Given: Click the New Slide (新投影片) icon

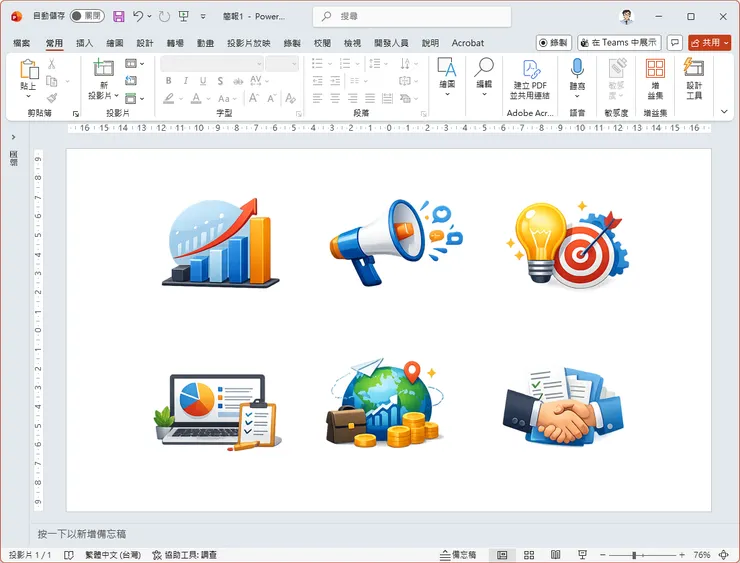Looking at the screenshot, I should (103, 67).
